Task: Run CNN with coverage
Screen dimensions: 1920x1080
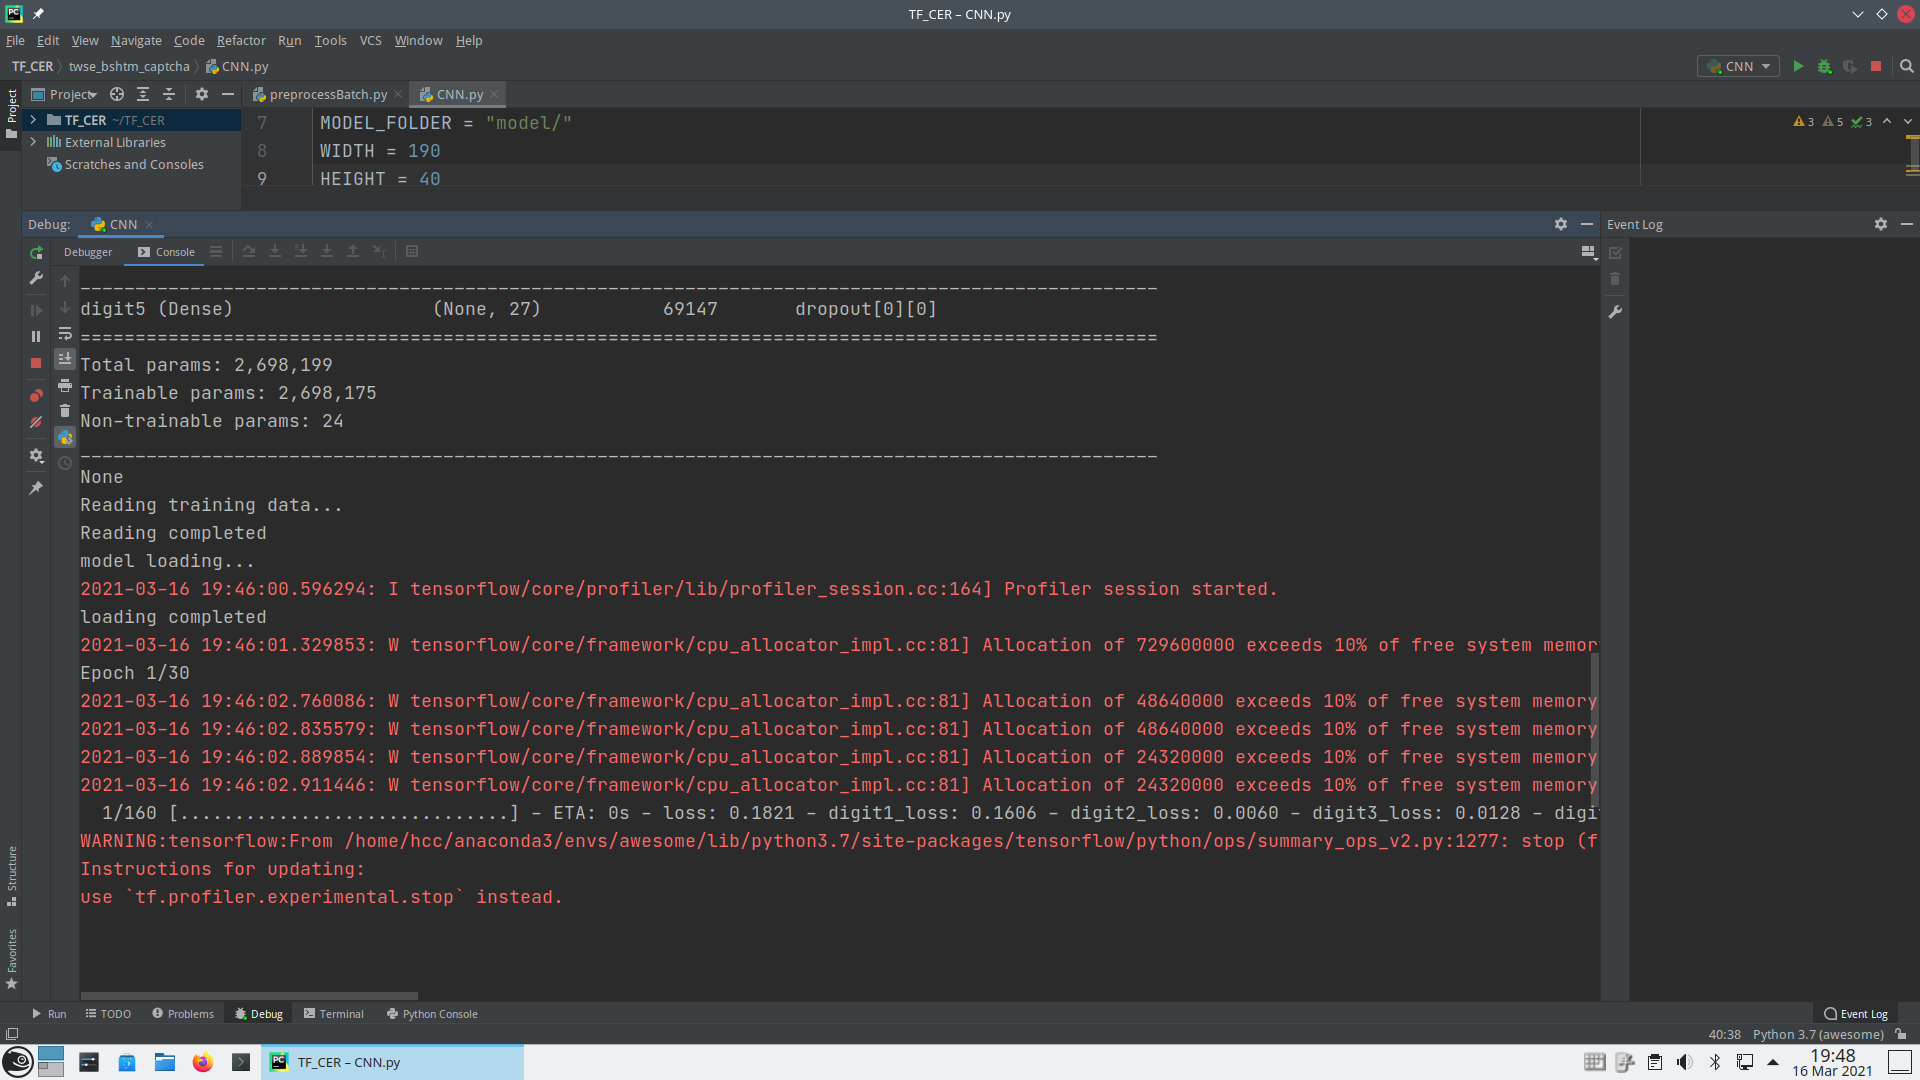Action: [1850, 66]
